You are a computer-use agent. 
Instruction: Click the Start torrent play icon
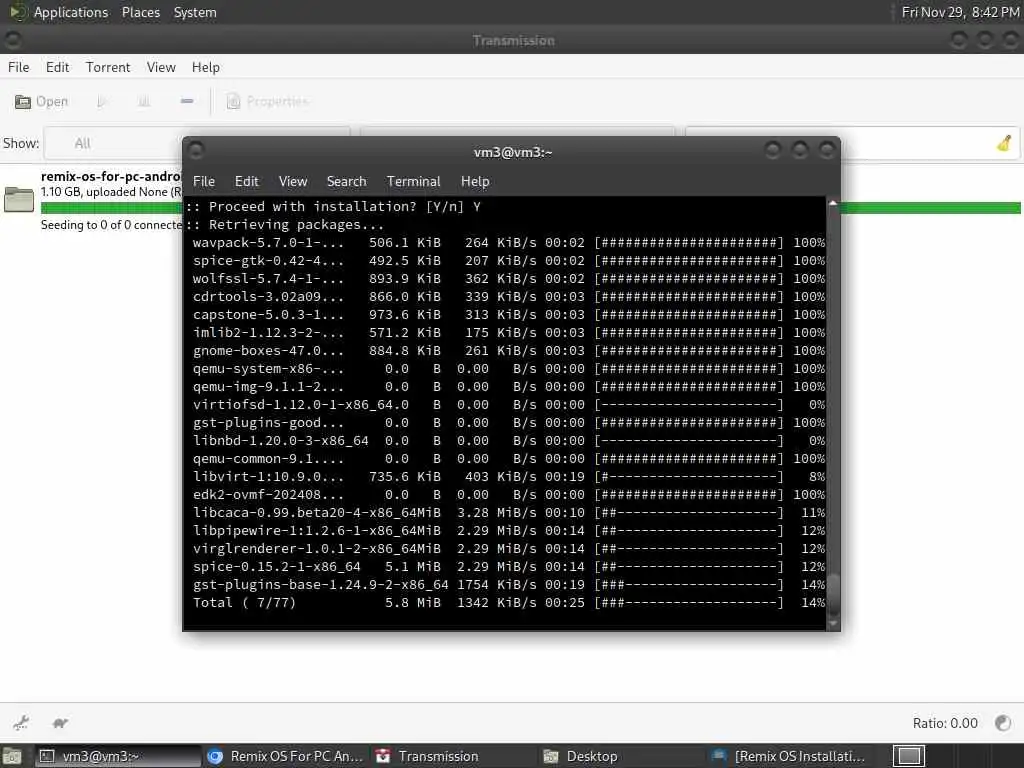point(102,101)
